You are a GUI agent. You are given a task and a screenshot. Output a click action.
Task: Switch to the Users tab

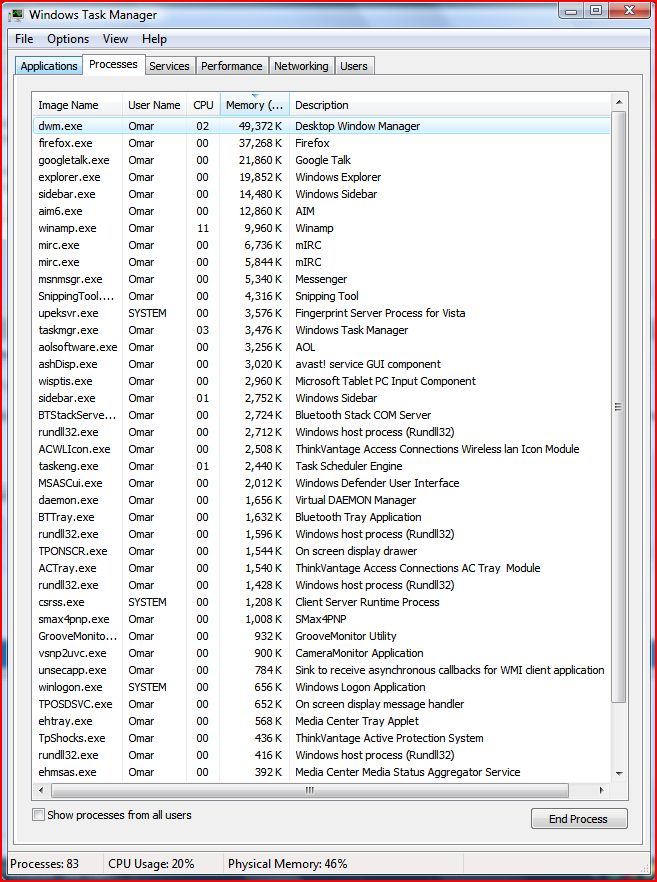354,66
